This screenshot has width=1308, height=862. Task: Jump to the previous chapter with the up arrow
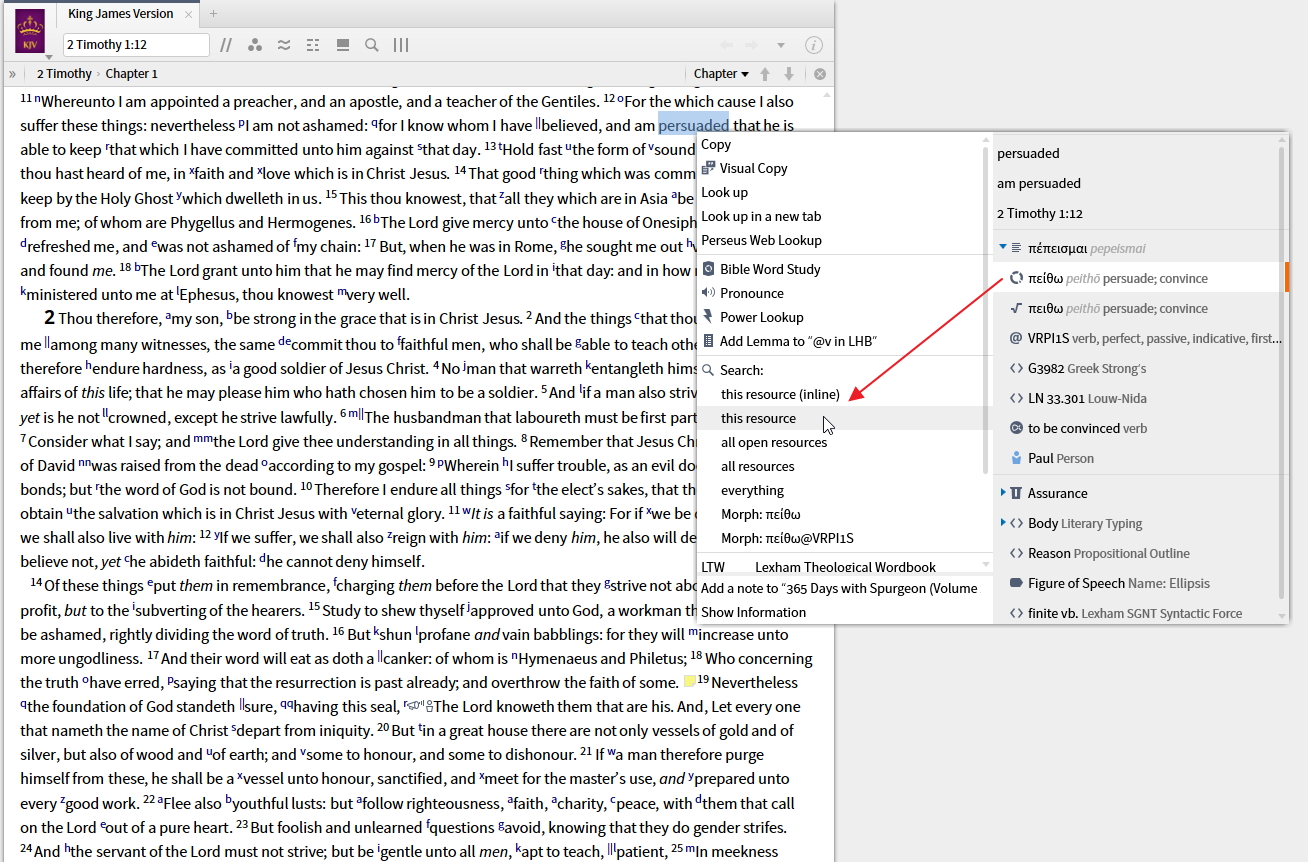point(766,74)
